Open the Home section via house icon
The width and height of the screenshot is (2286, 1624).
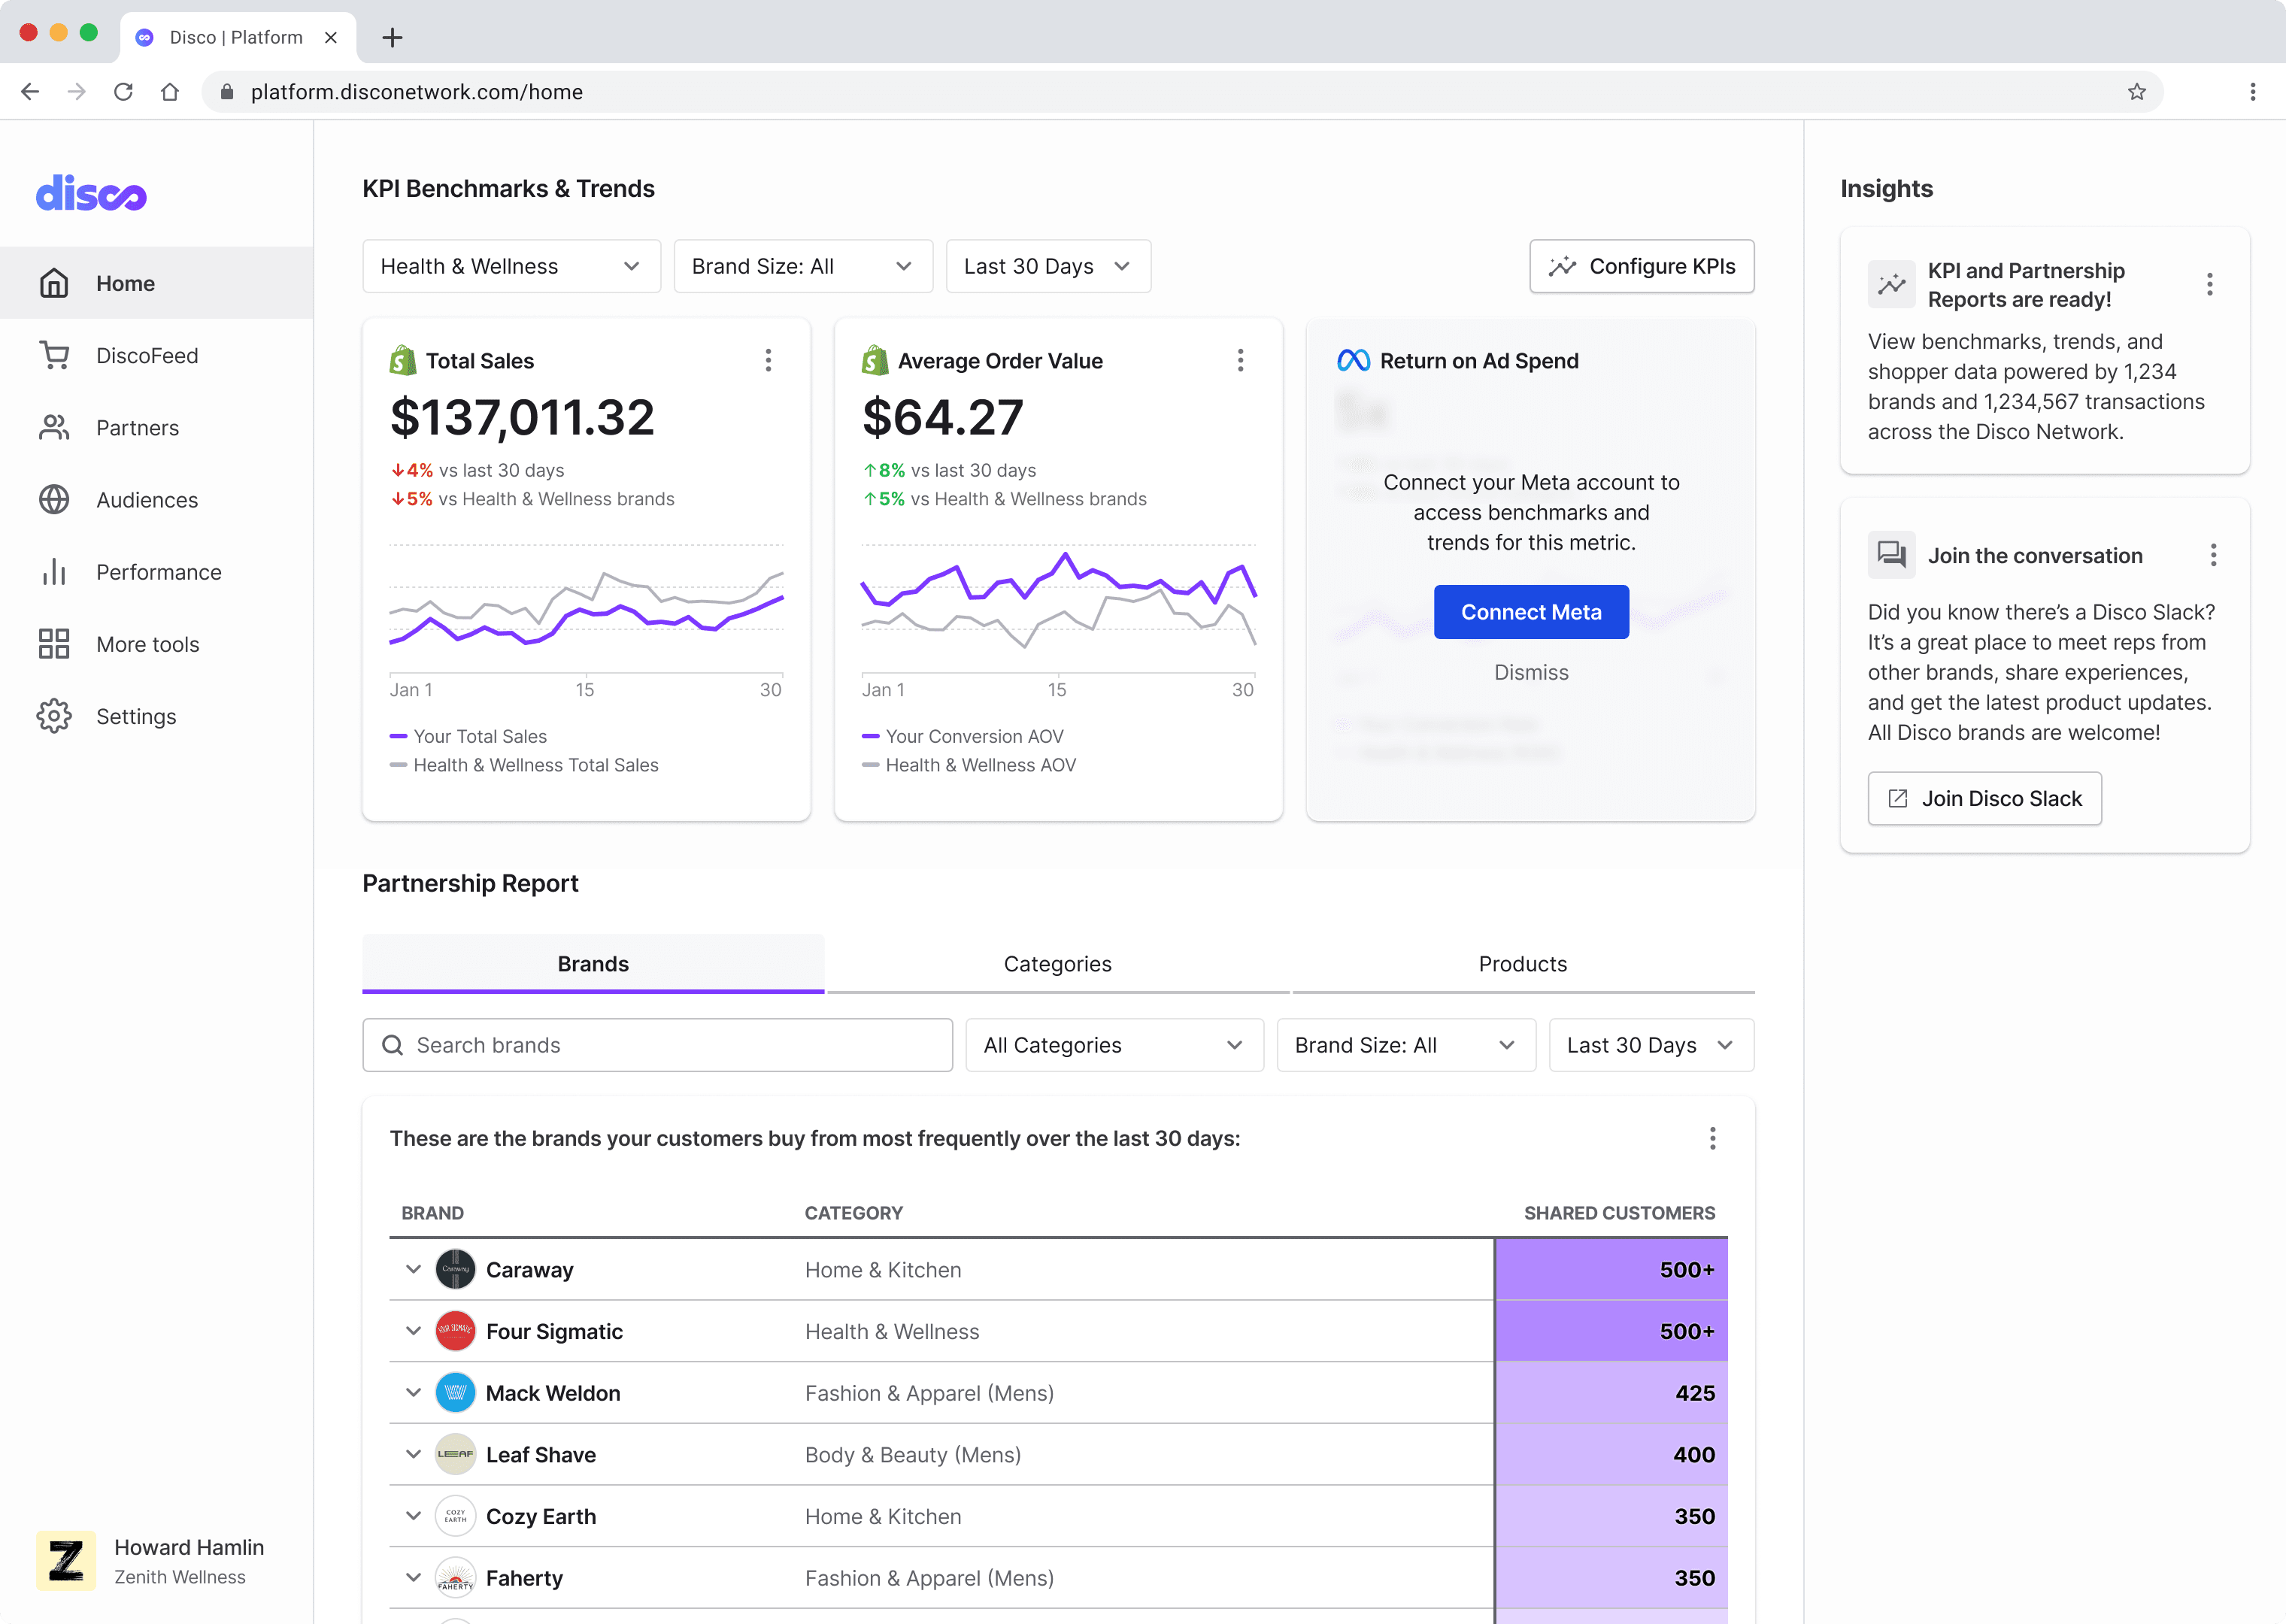tap(54, 283)
